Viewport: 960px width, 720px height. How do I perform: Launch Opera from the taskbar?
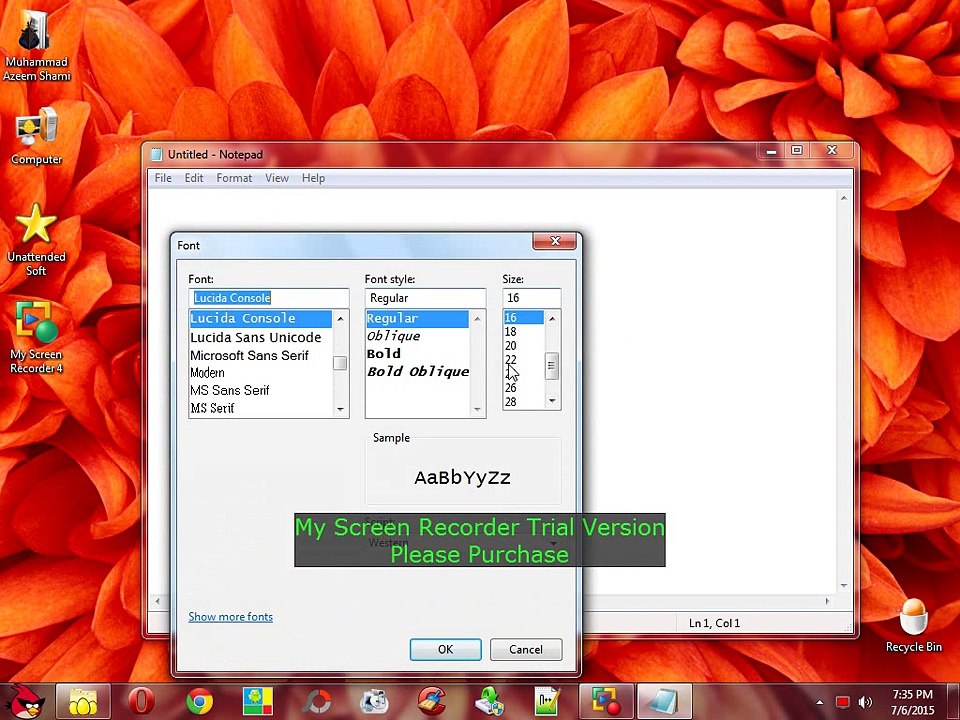[x=141, y=702]
